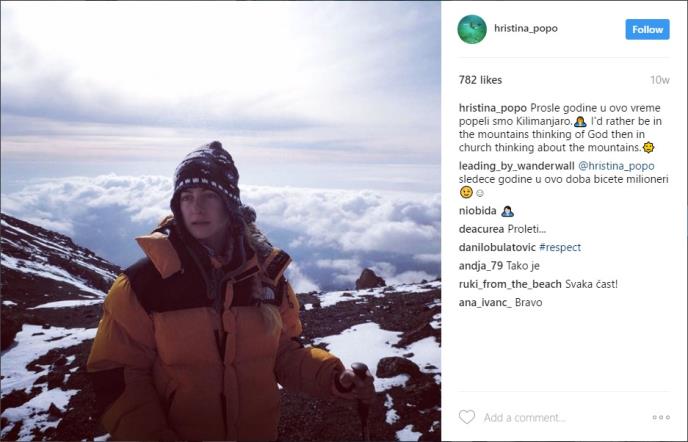688x442 pixels.
Task: Type in the Add a comment field
Action: [560, 417]
